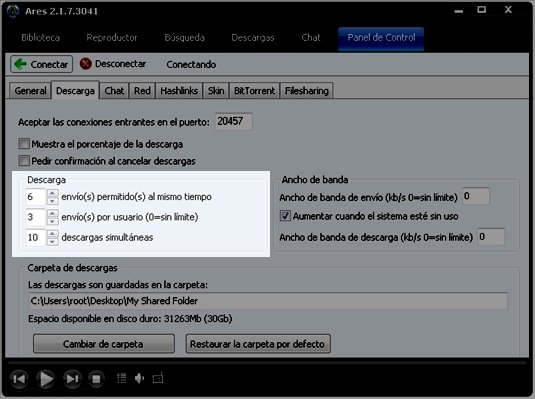Click the Ancho de banda de envío field

(x=476, y=196)
